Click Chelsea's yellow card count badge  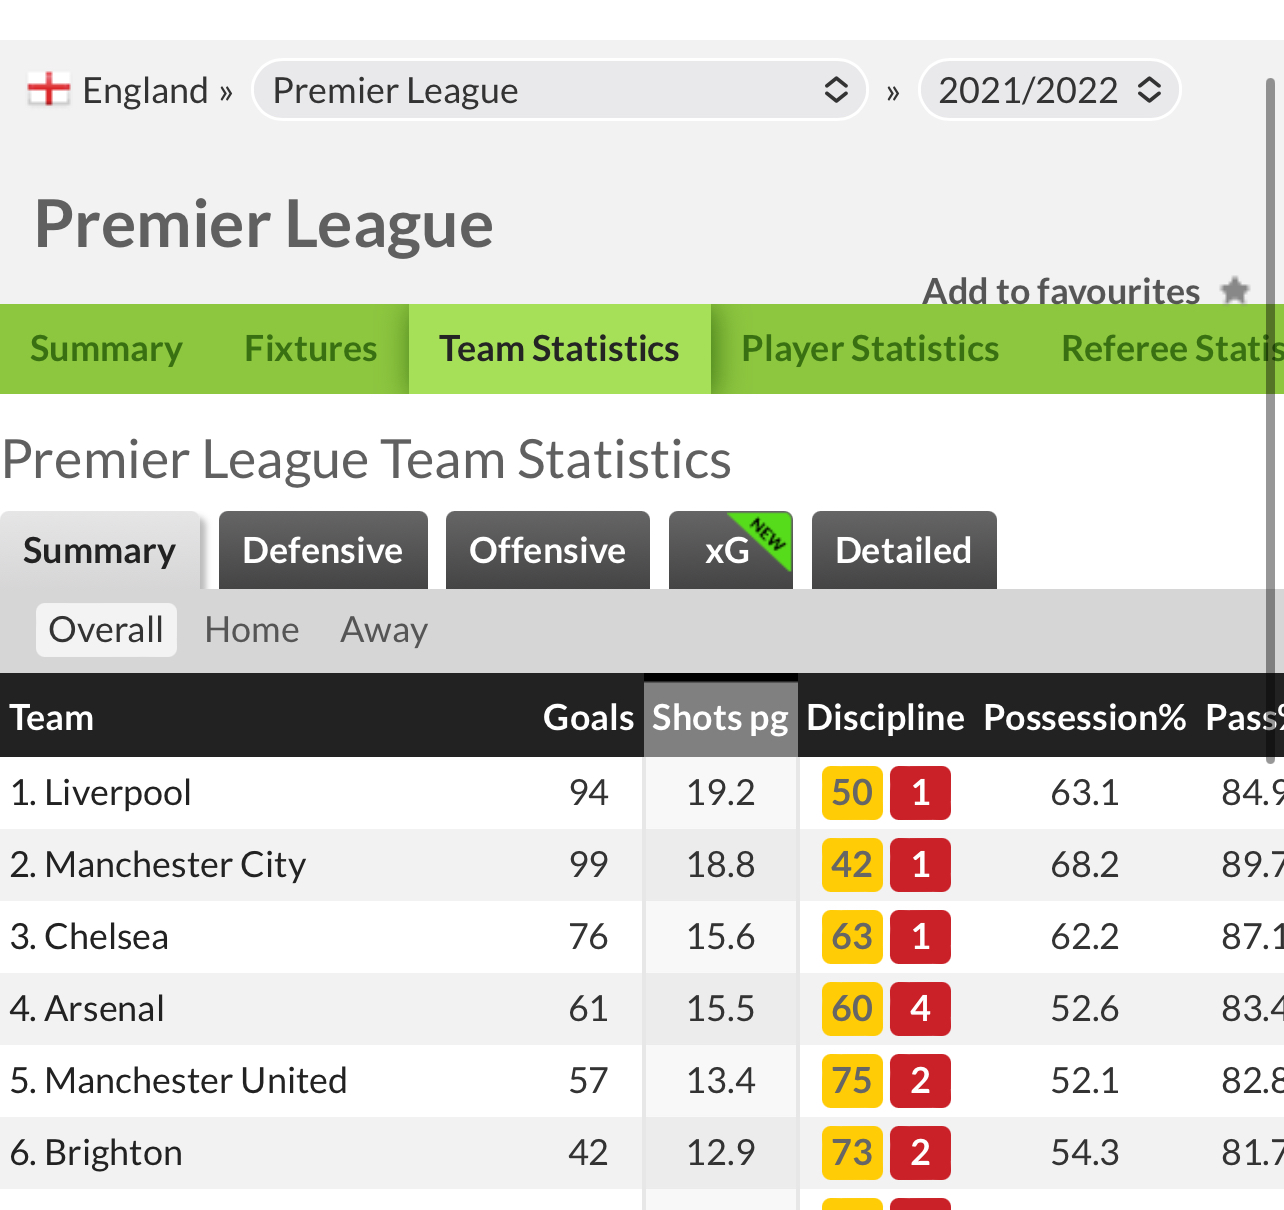point(852,937)
